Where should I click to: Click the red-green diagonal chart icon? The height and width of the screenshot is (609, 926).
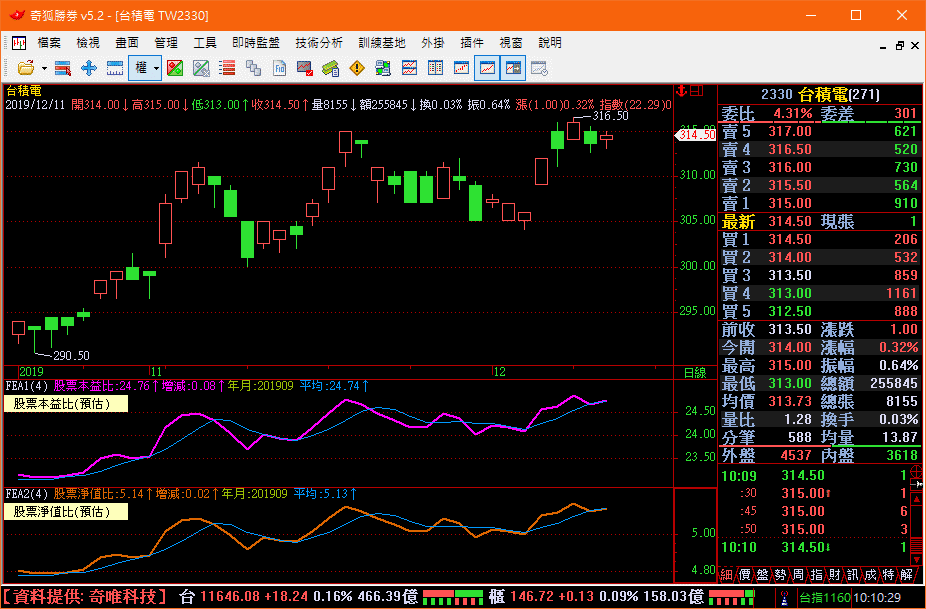[x=175, y=69]
